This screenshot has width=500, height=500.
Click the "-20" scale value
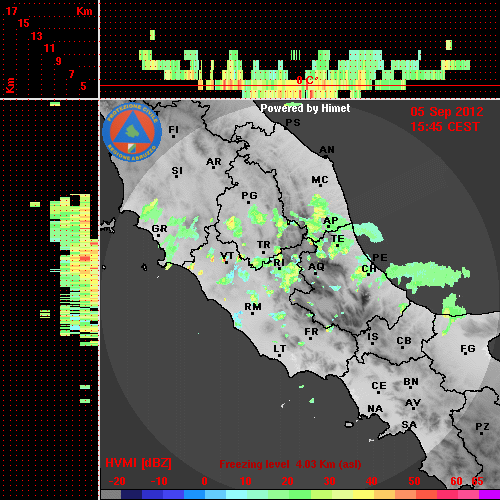point(117,481)
